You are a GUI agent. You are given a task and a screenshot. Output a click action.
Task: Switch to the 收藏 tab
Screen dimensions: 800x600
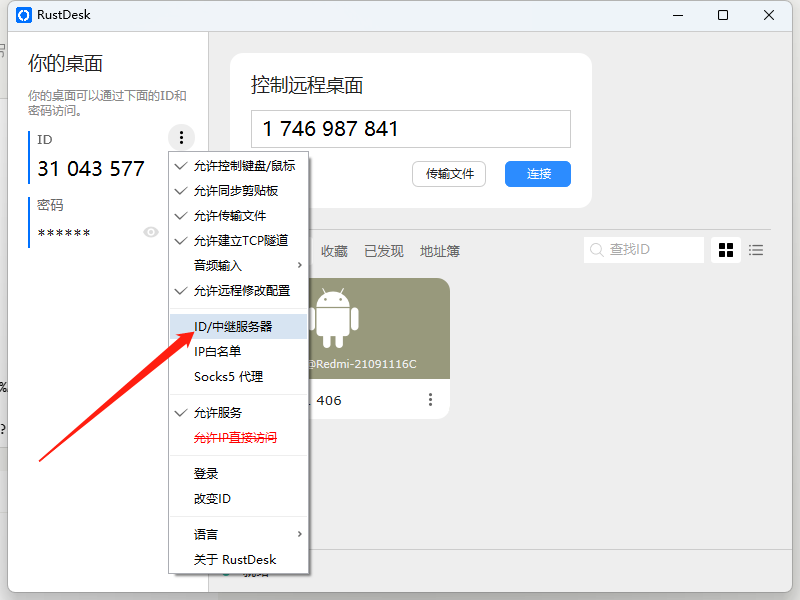[x=334, y=251]
